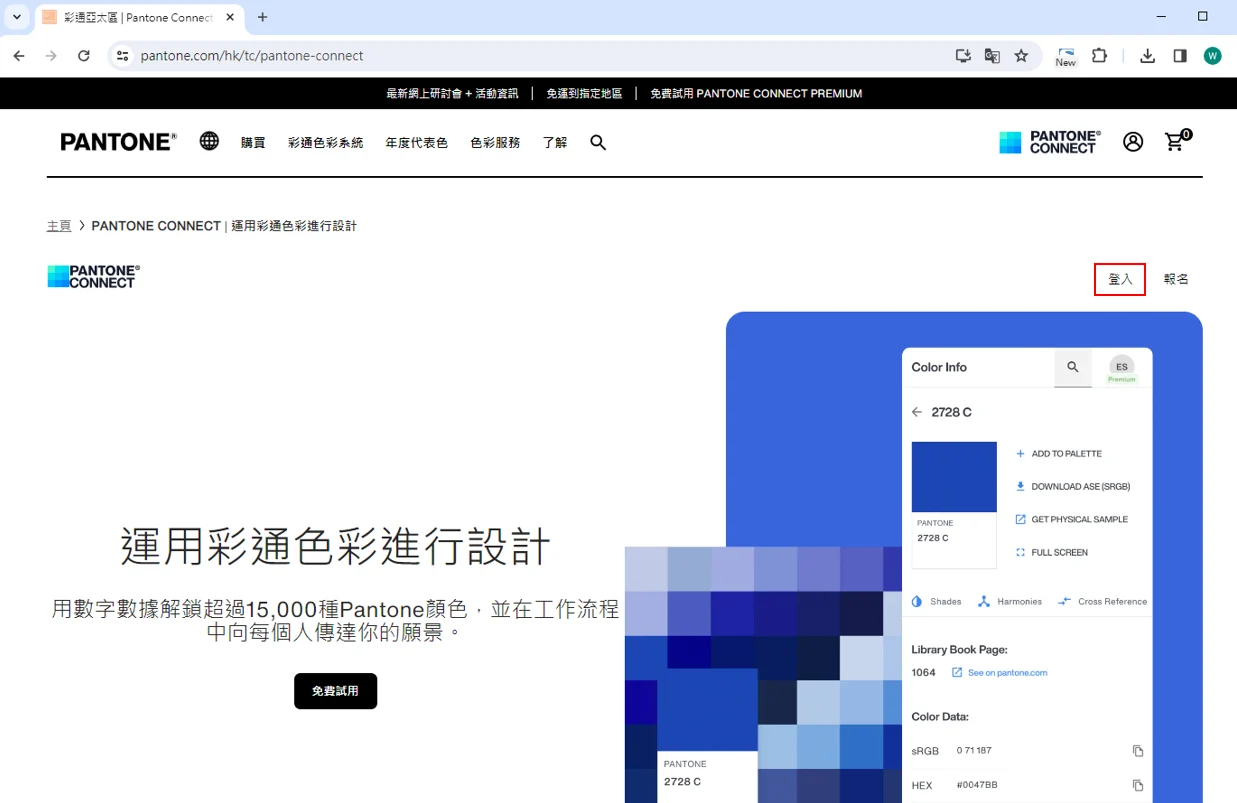Open the Shades view in Color Info
This screenshot has width=1237, height=803.
936,601
